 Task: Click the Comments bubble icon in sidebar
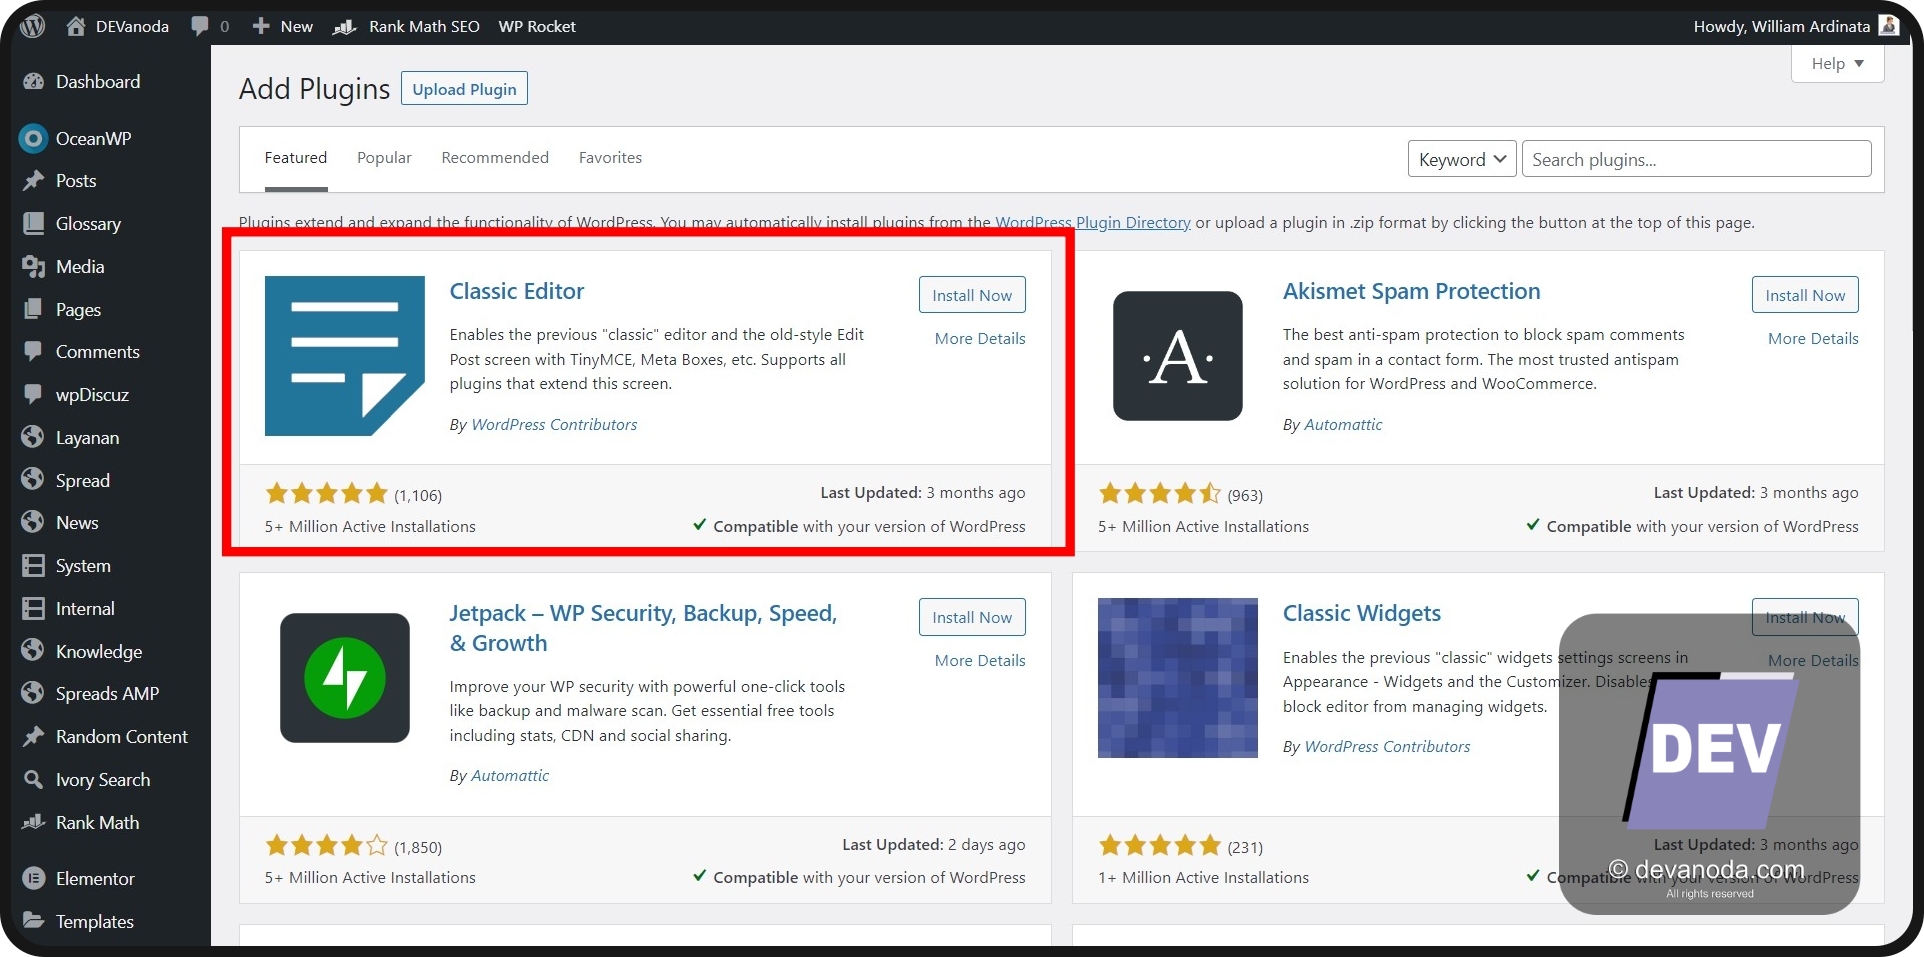pyautogui.click(x=33, y=352)
